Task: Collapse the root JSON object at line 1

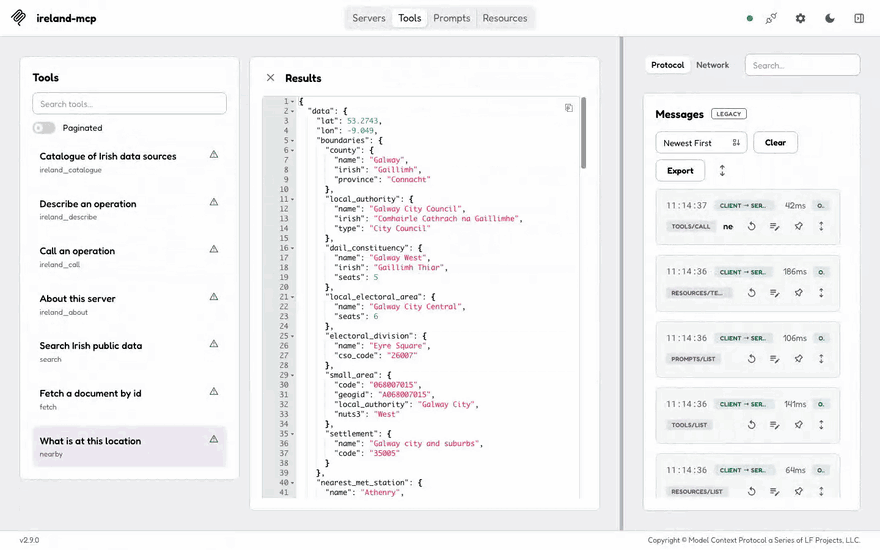Action: point(292,102)
